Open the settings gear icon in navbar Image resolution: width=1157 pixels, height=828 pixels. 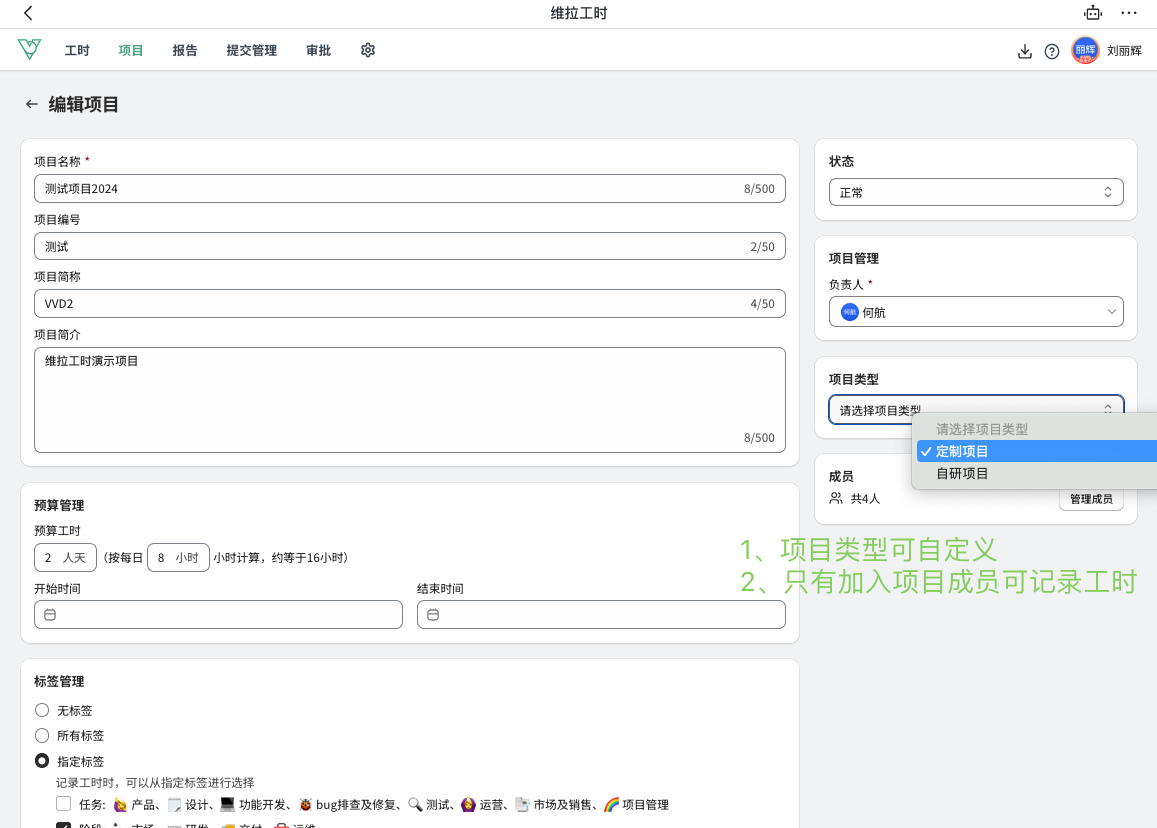368,50
